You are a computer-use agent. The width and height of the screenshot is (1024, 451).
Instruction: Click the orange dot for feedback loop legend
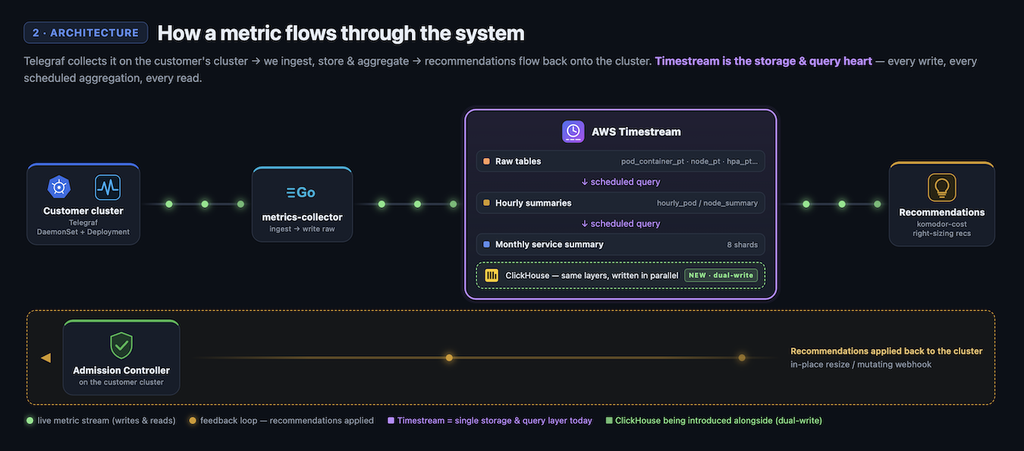(x=192, y=421)
